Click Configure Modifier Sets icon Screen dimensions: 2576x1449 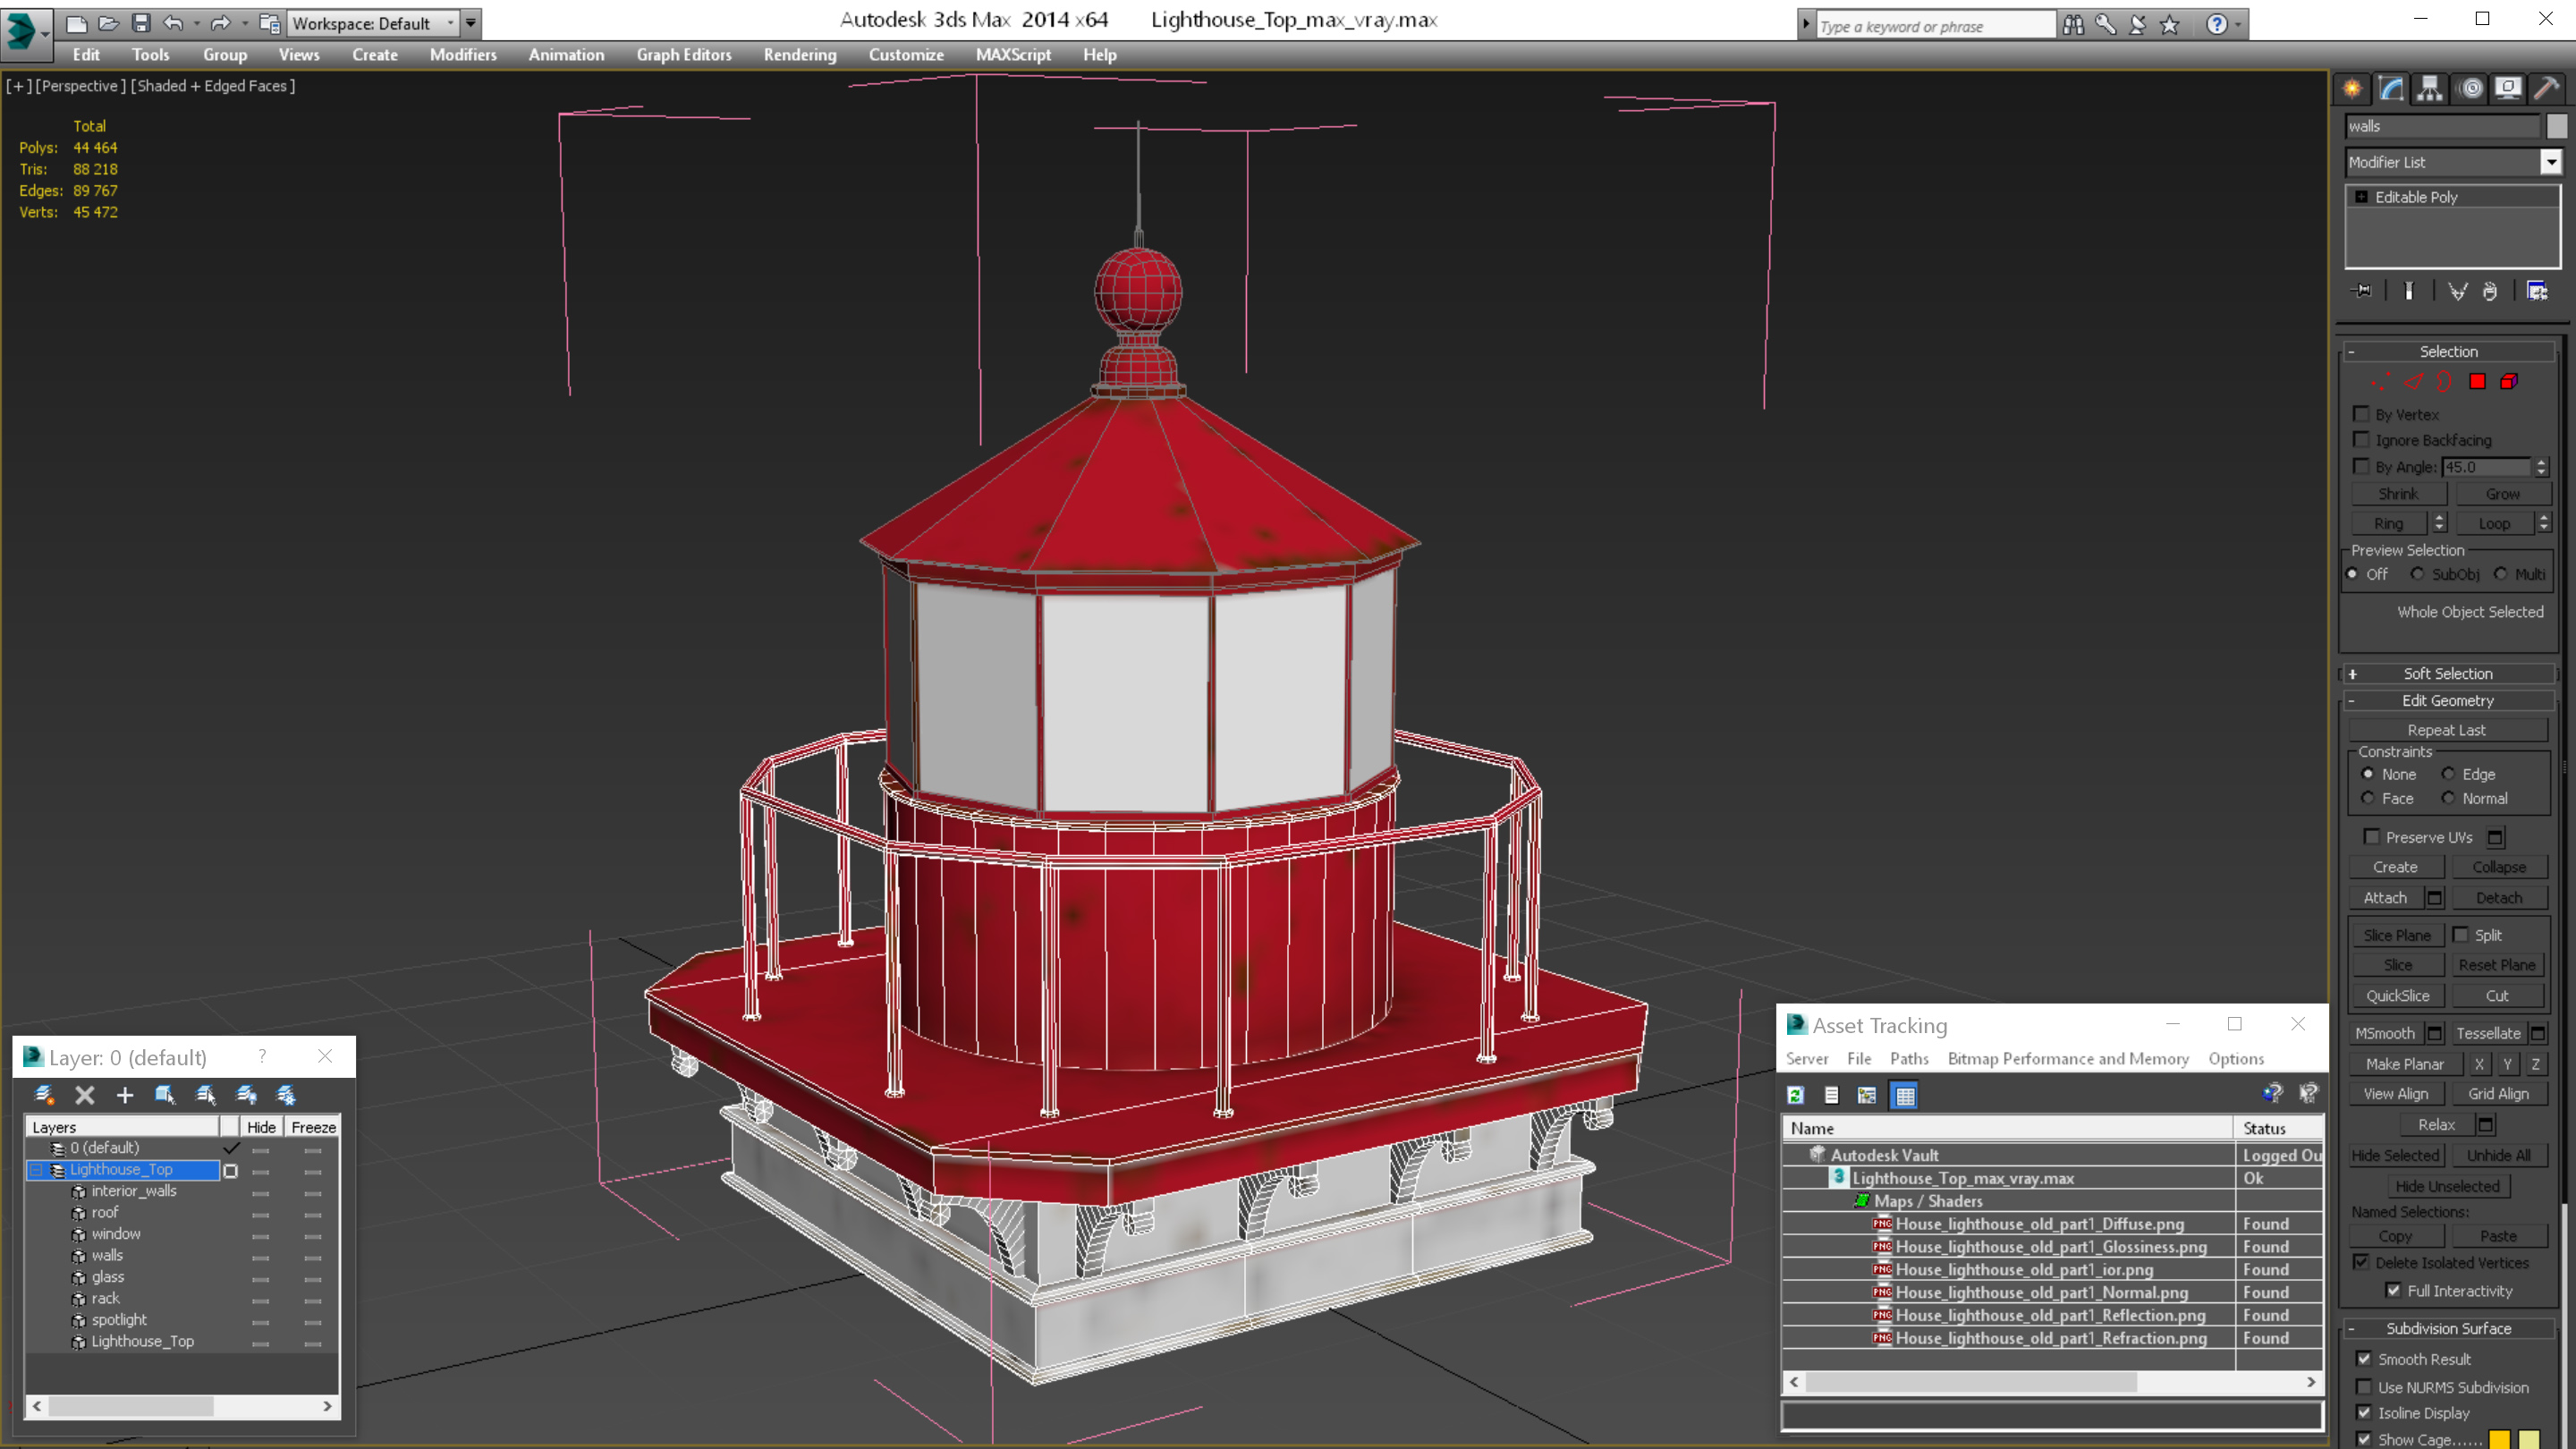click(2538, 291)
